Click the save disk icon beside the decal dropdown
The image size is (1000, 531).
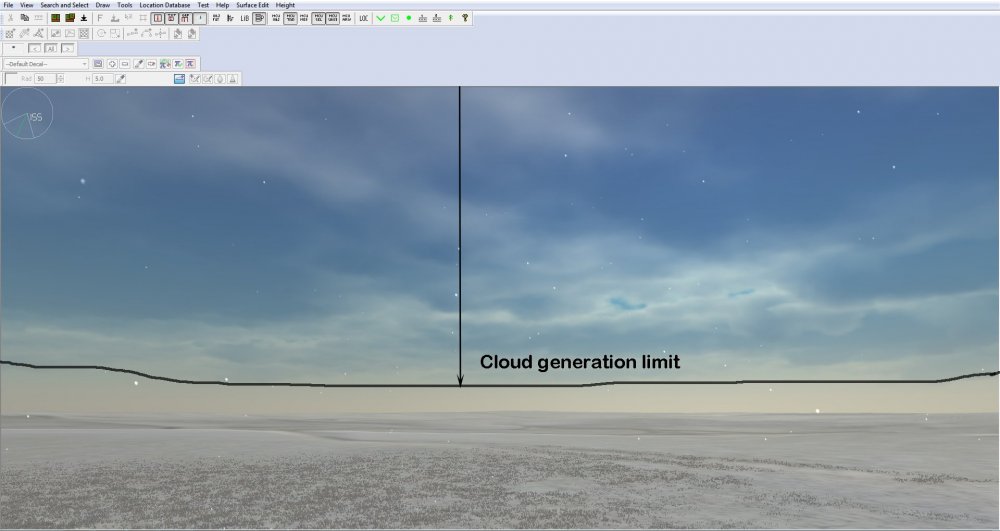tap(98, 64)
